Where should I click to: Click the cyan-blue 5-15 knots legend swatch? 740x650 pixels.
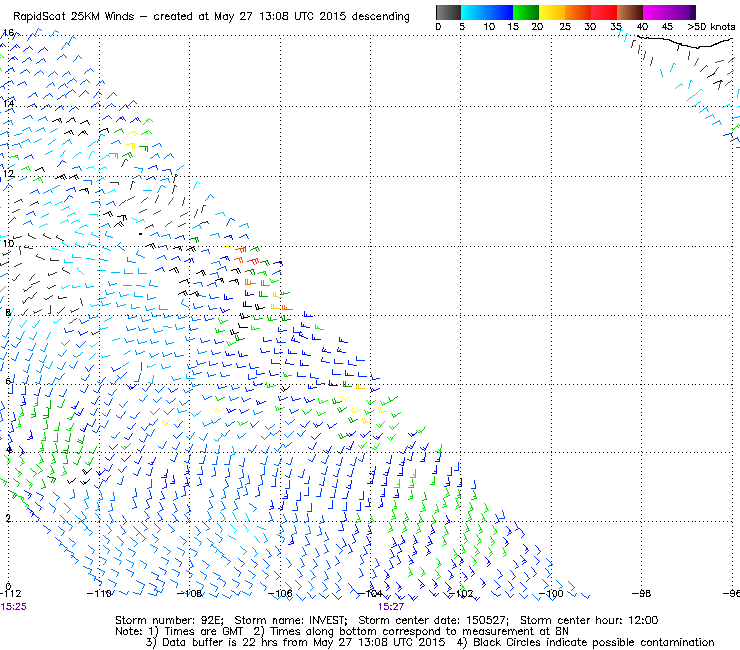[487, 12]
